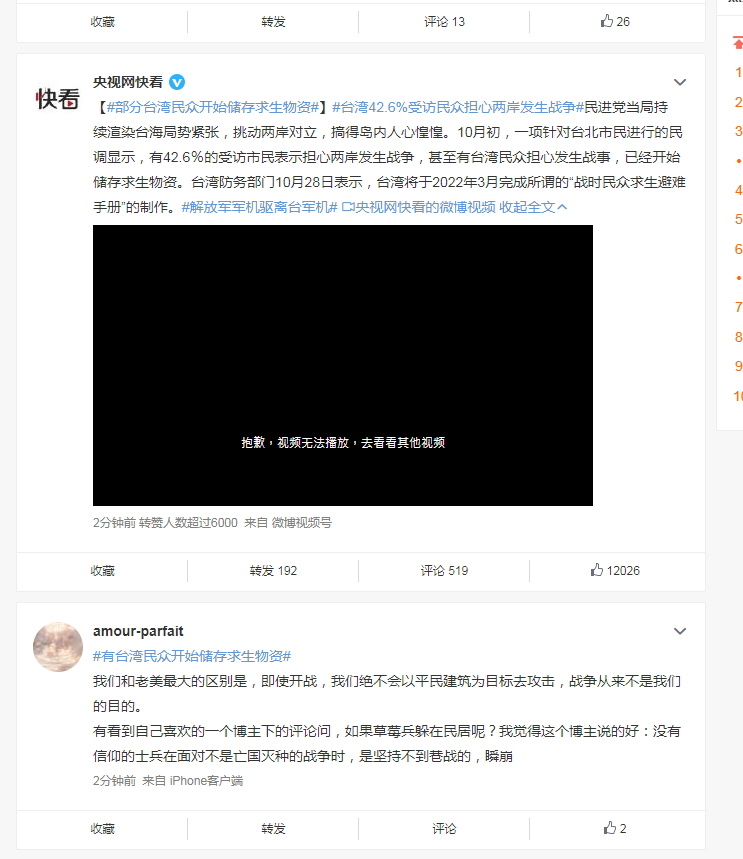Like the amour-parfait post with 2 likes
Screen dimensions: 743x859
click(x=615, y=828)
